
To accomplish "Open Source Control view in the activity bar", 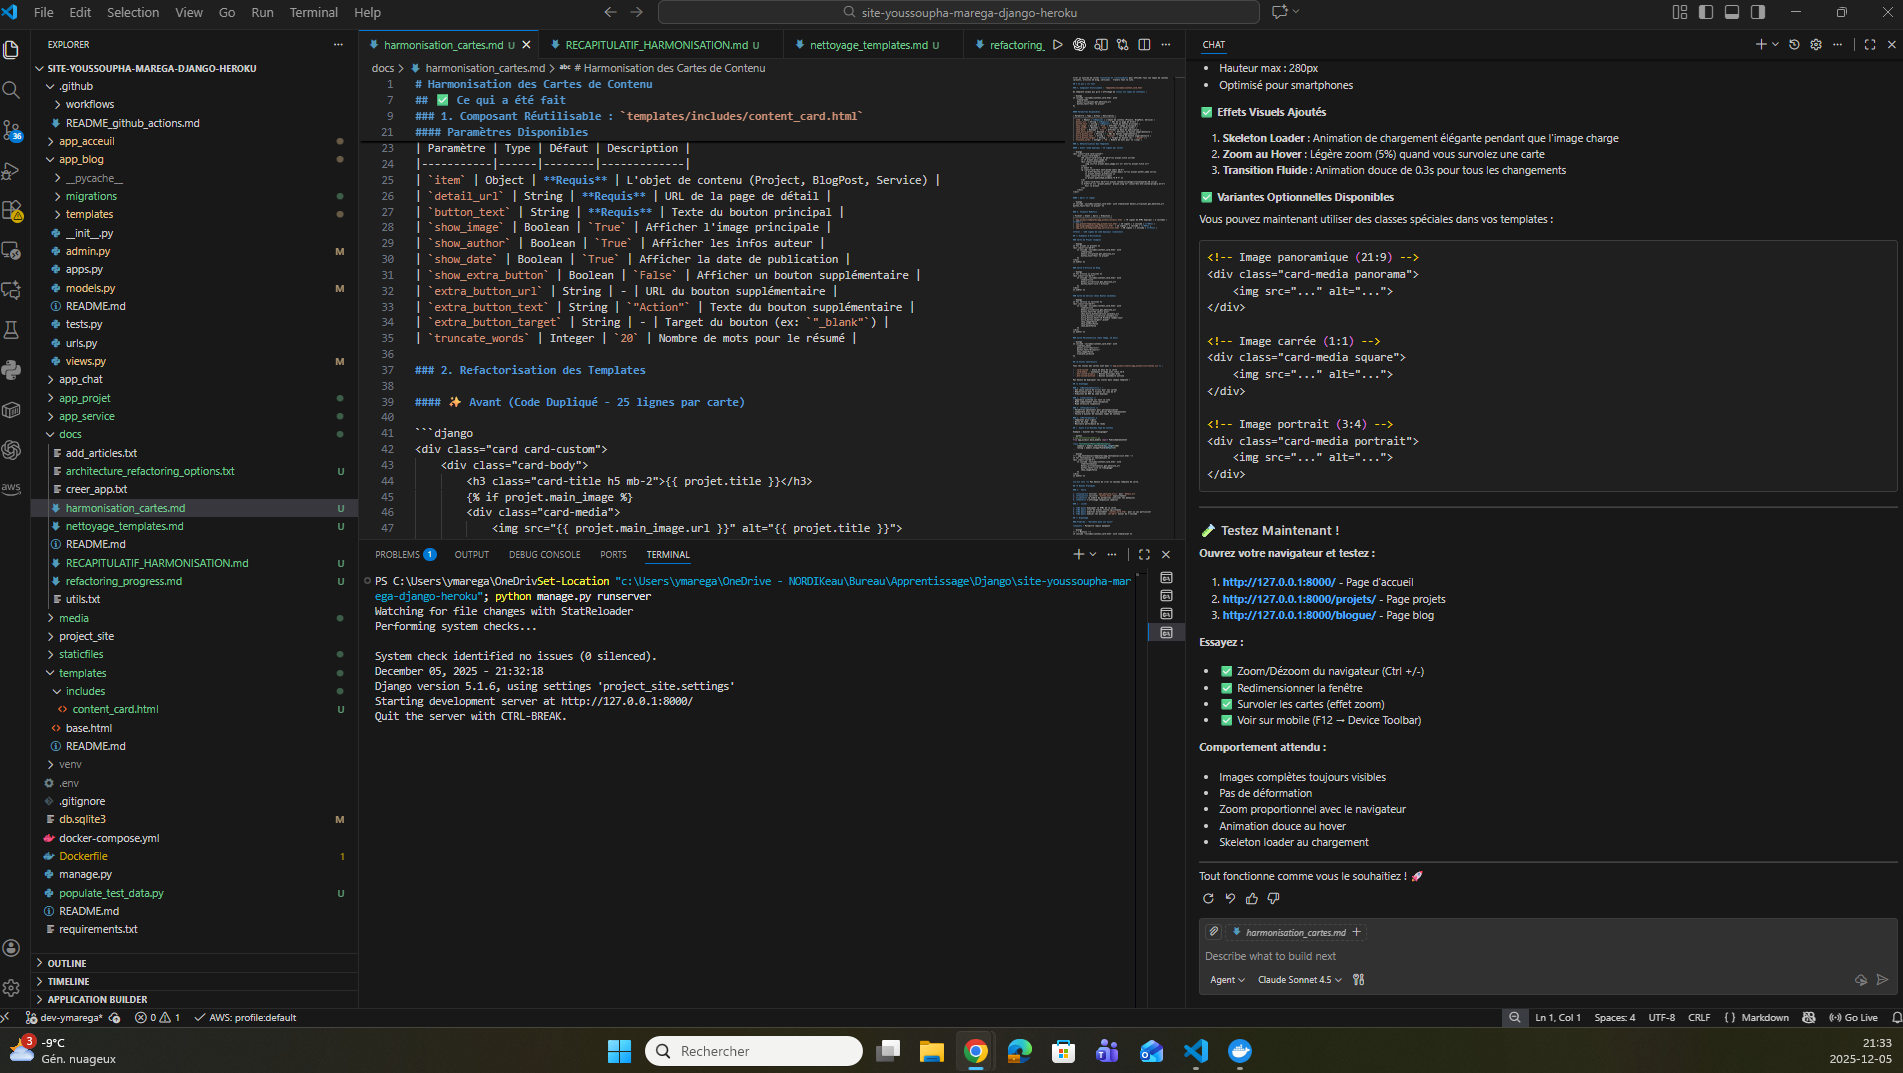I will point(13,131).
